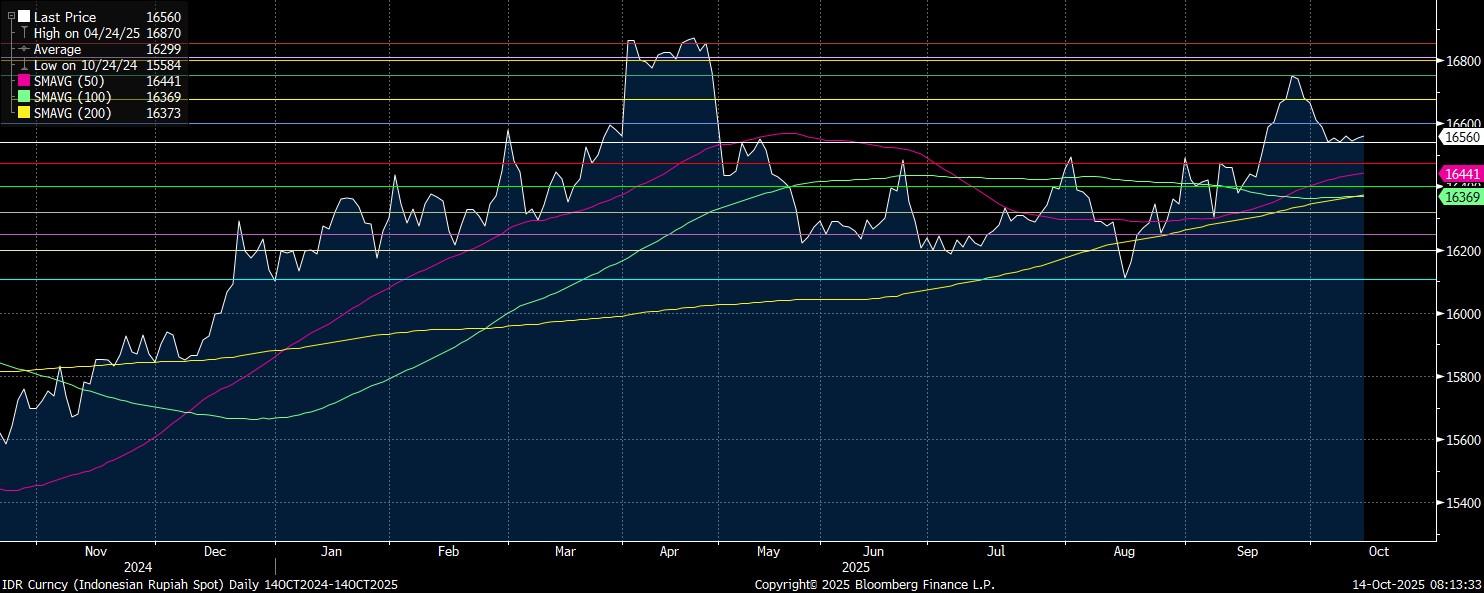The height and width of the screenshot is (593, 1484).
Task: Click the green 16369 axis price tag
Action: (x=1459, y=198)
